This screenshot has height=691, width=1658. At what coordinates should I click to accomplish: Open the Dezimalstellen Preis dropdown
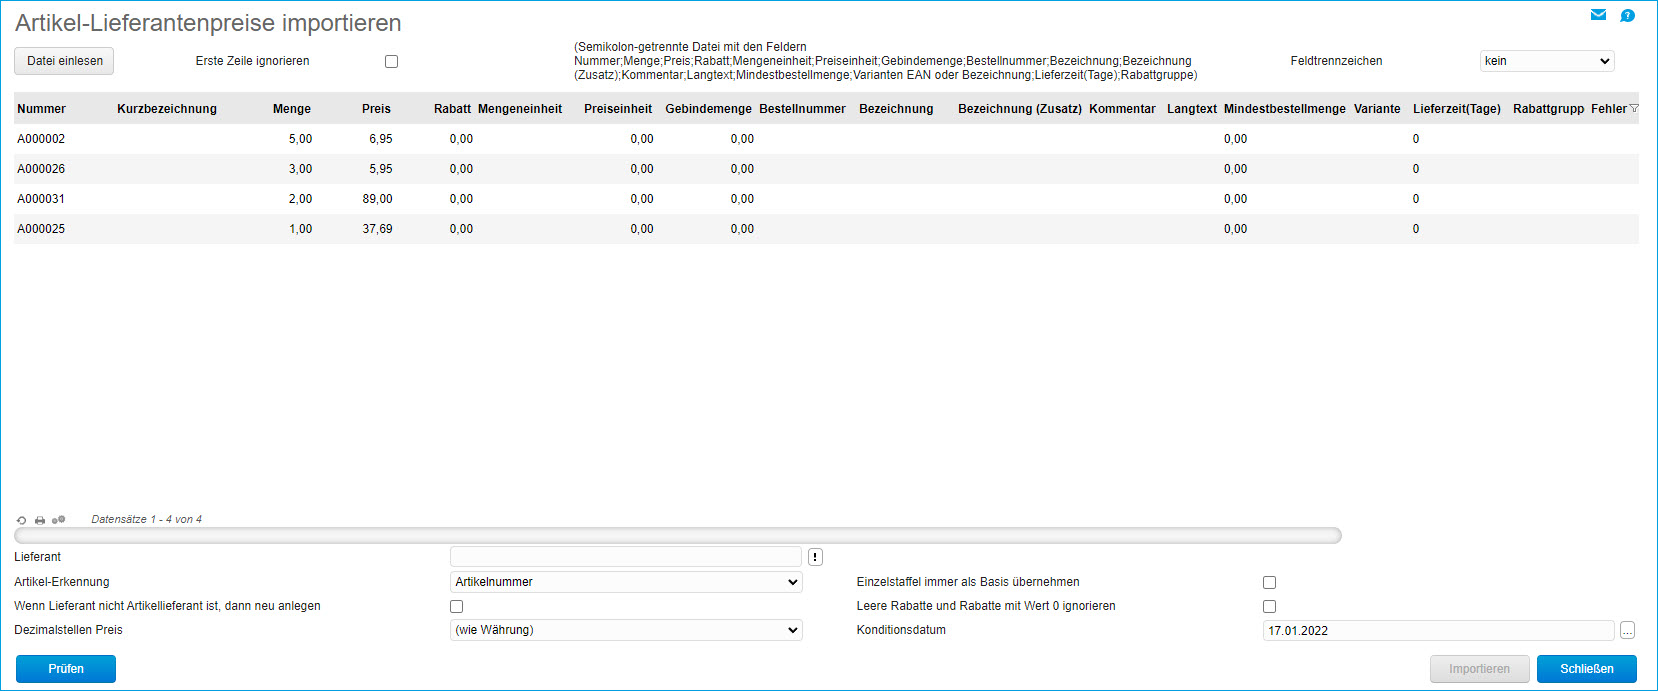tap(626, 630)
